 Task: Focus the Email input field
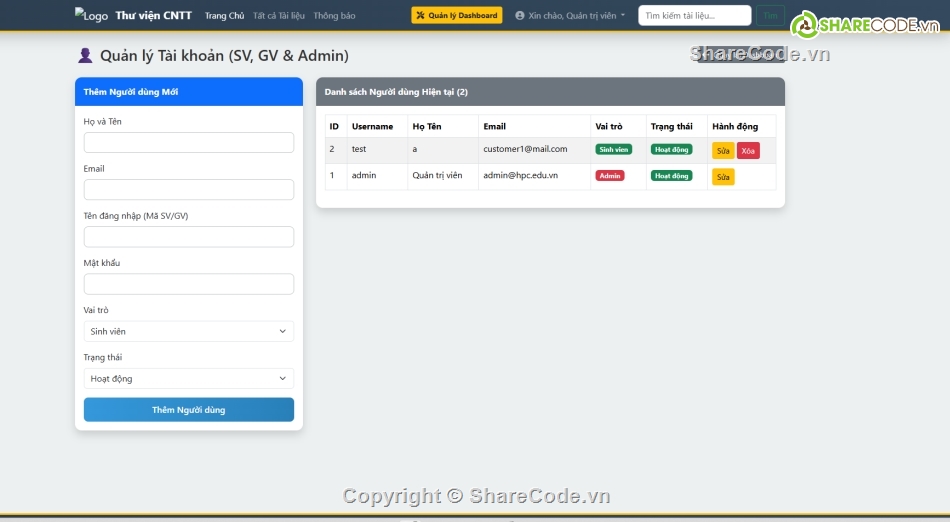(189, 190)
